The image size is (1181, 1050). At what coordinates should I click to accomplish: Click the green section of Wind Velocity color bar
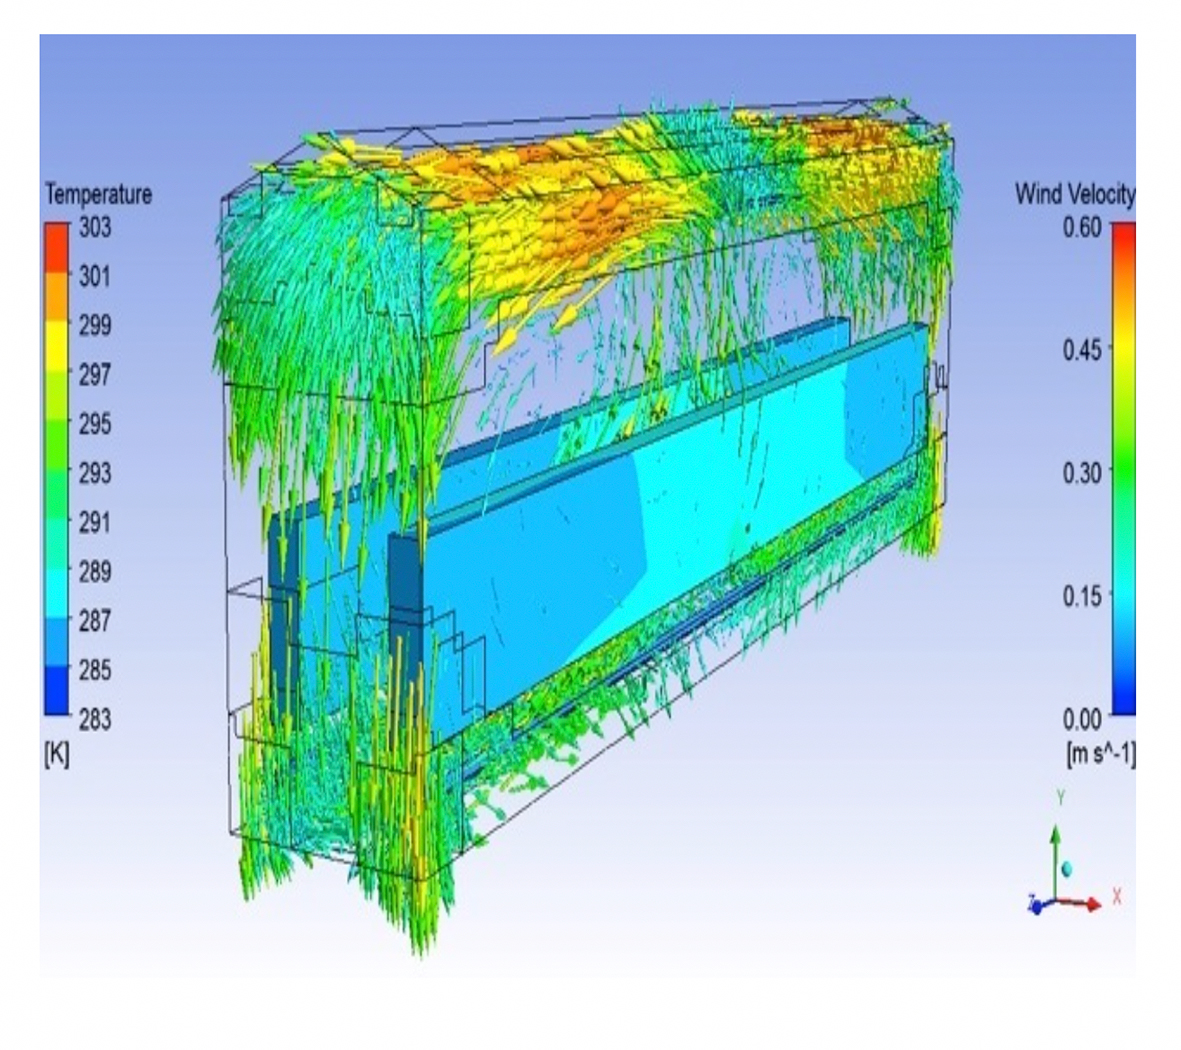click(x=1122, y=450)
